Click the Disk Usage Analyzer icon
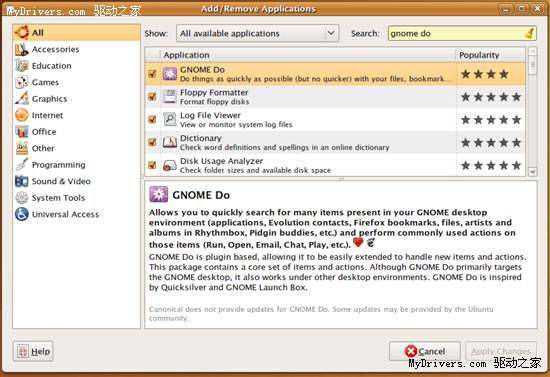 tap(170, 165)
